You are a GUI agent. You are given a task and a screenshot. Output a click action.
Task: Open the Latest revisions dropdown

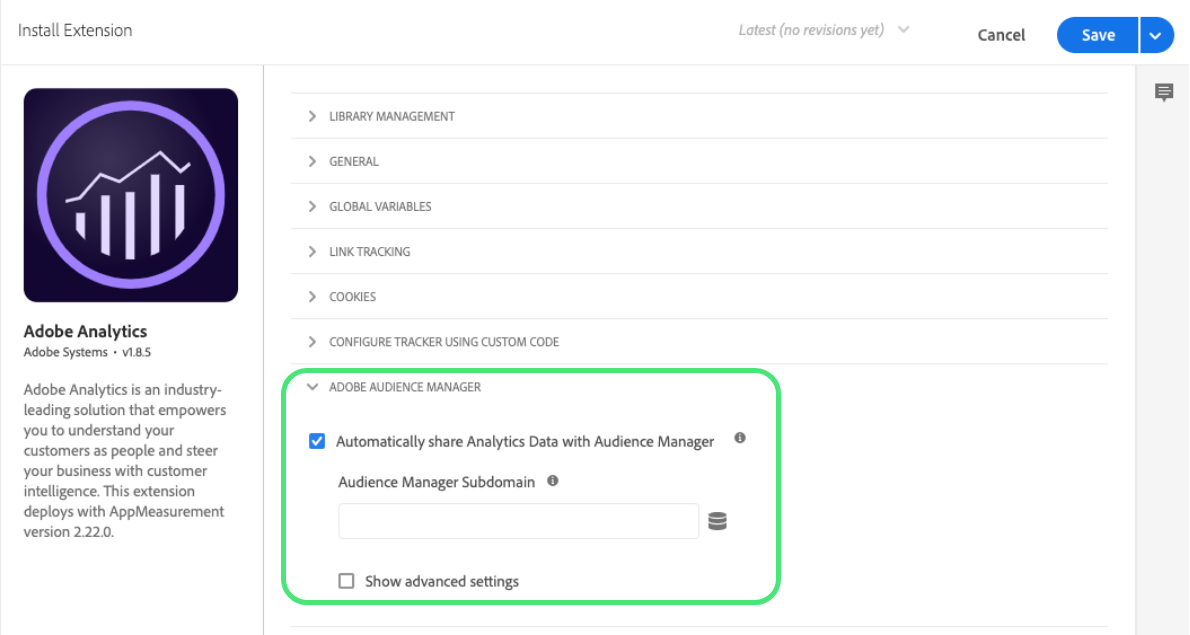pos(824,30)
